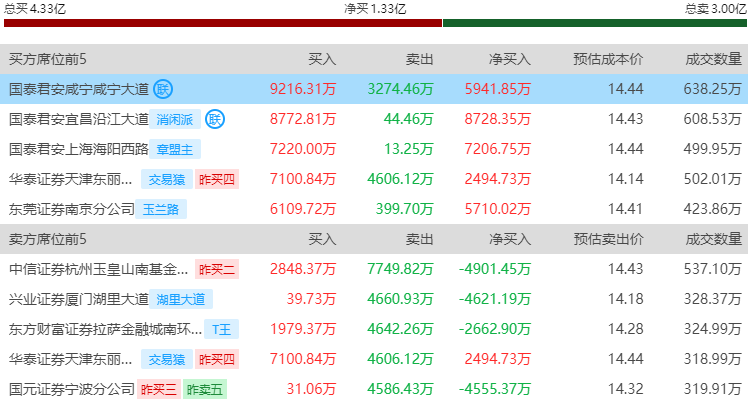Open 国泰君安上海海阳西路 seat details
751x399 pixels.
pyautogui.click(x=79, y=149)
